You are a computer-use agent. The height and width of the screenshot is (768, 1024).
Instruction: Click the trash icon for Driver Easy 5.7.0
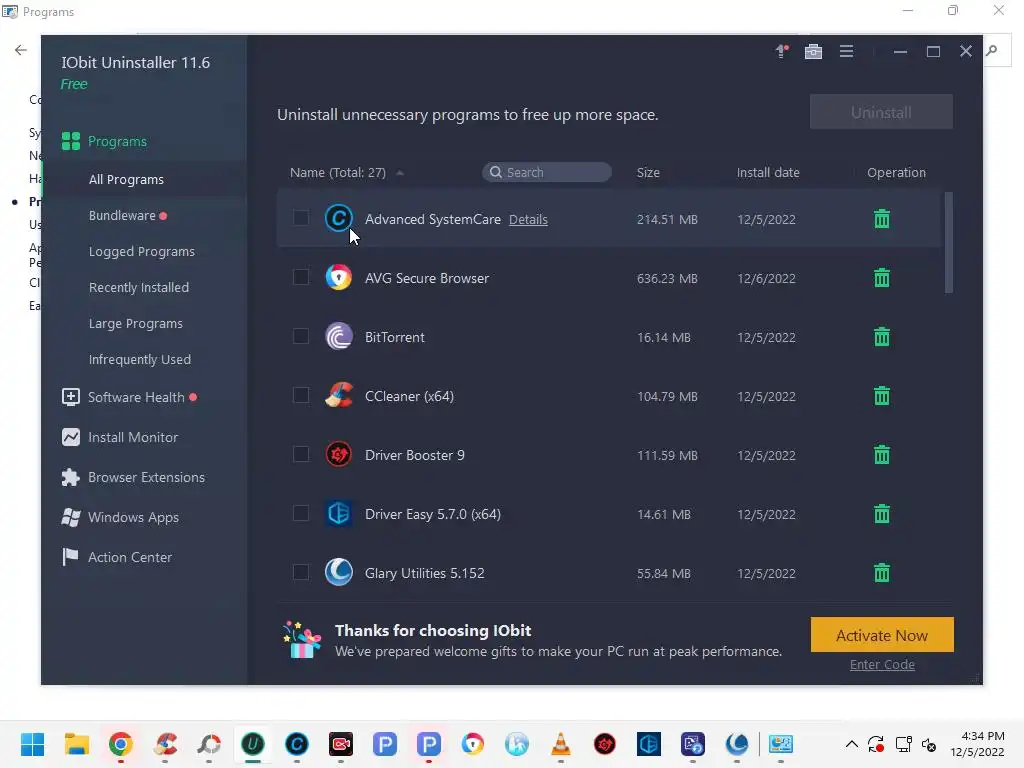[882, 514]
